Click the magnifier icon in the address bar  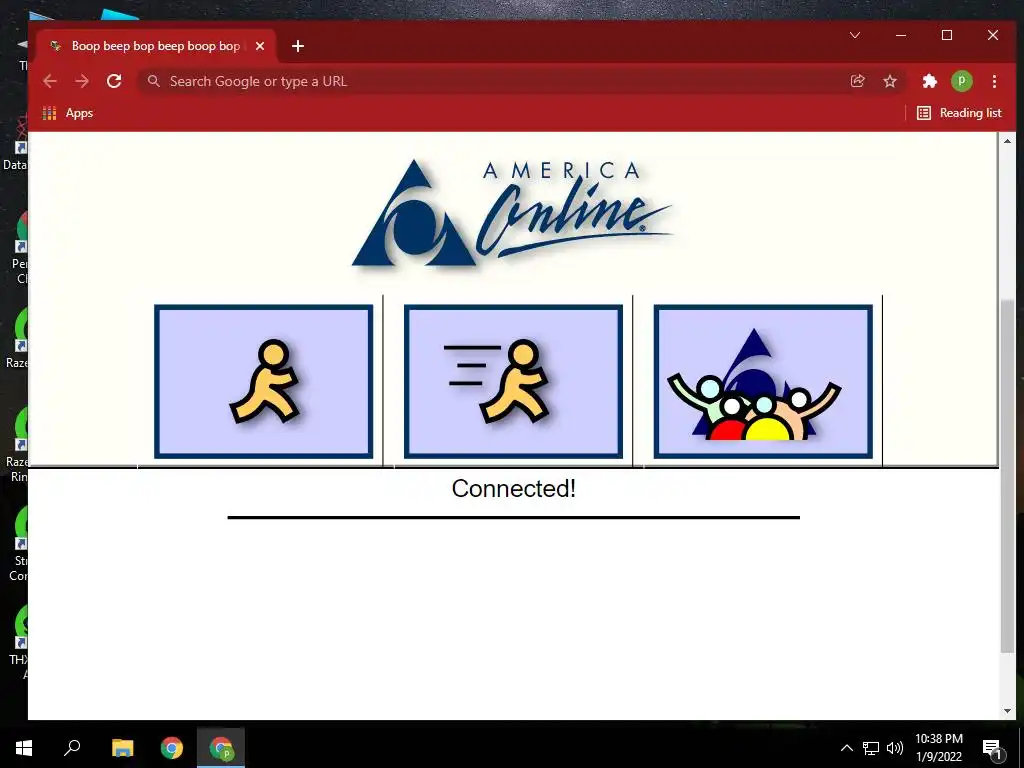point(153,81)
